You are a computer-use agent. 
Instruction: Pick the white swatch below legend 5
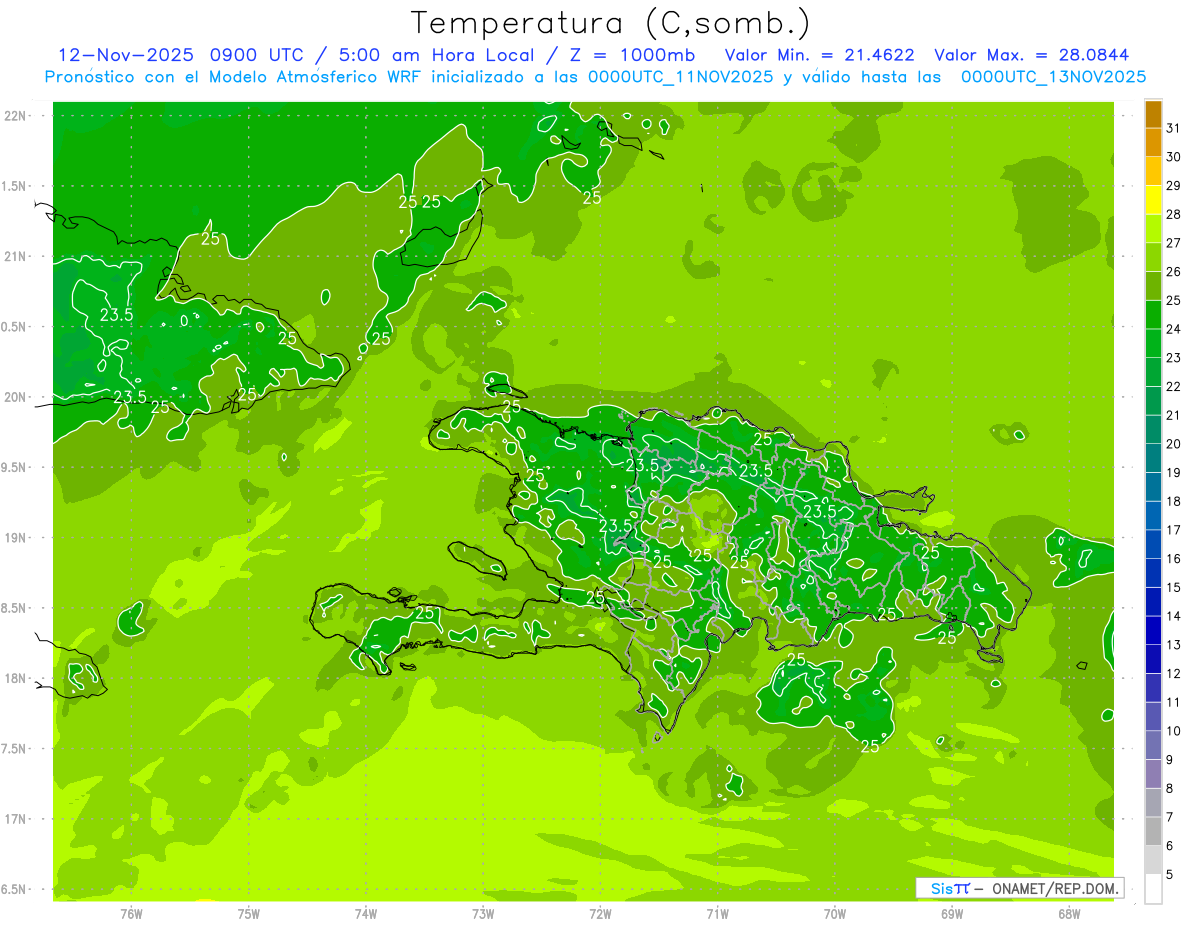click(x=1153, y=889)
